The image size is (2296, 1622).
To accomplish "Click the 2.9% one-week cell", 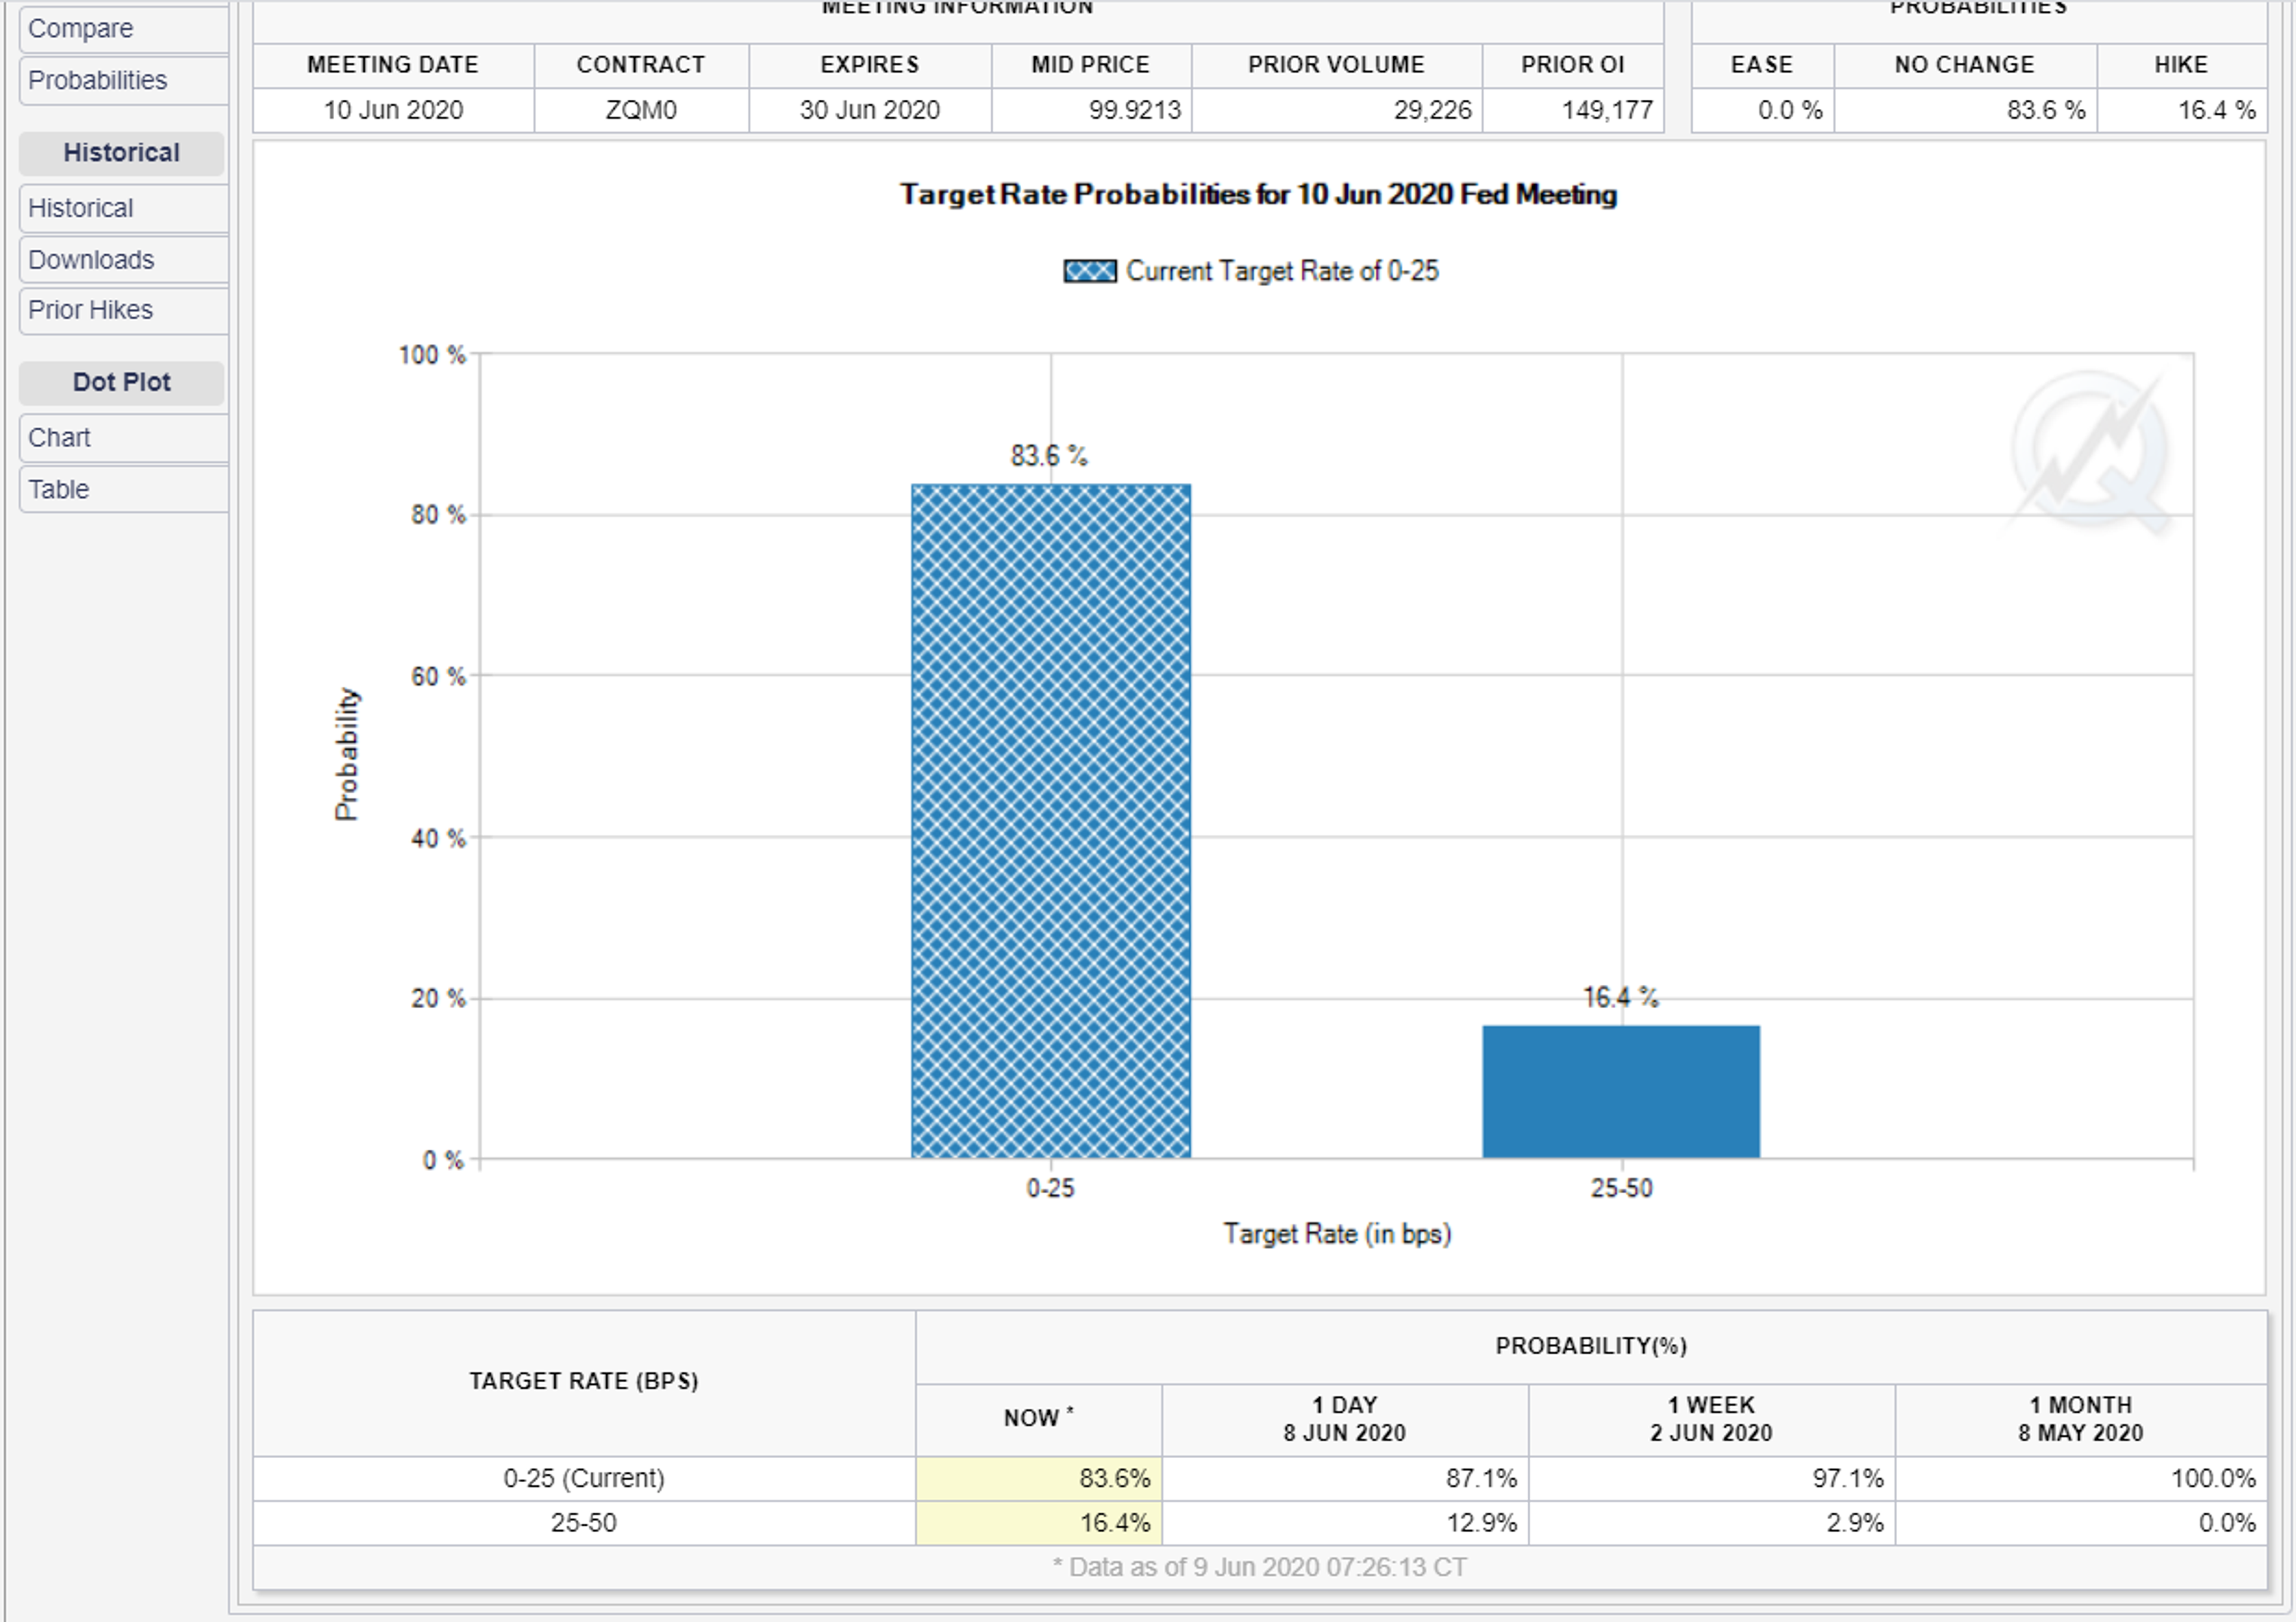I will [x=1711, y=1523].
